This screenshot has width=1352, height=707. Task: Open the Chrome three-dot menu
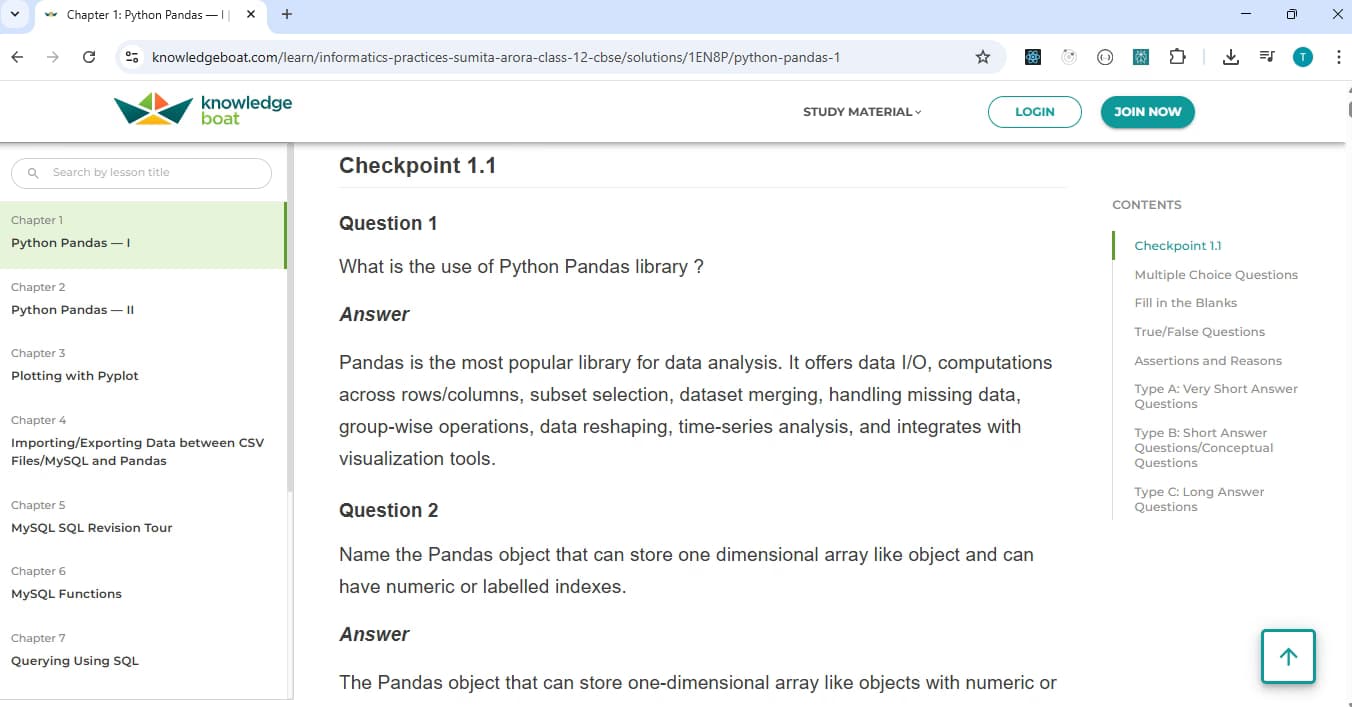(x=1338, y=57)
